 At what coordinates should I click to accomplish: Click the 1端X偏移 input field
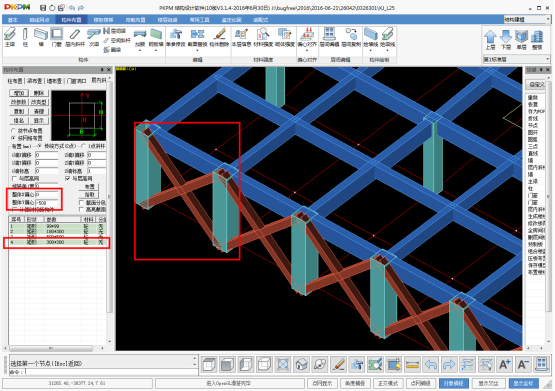click(x=46, y=155)
